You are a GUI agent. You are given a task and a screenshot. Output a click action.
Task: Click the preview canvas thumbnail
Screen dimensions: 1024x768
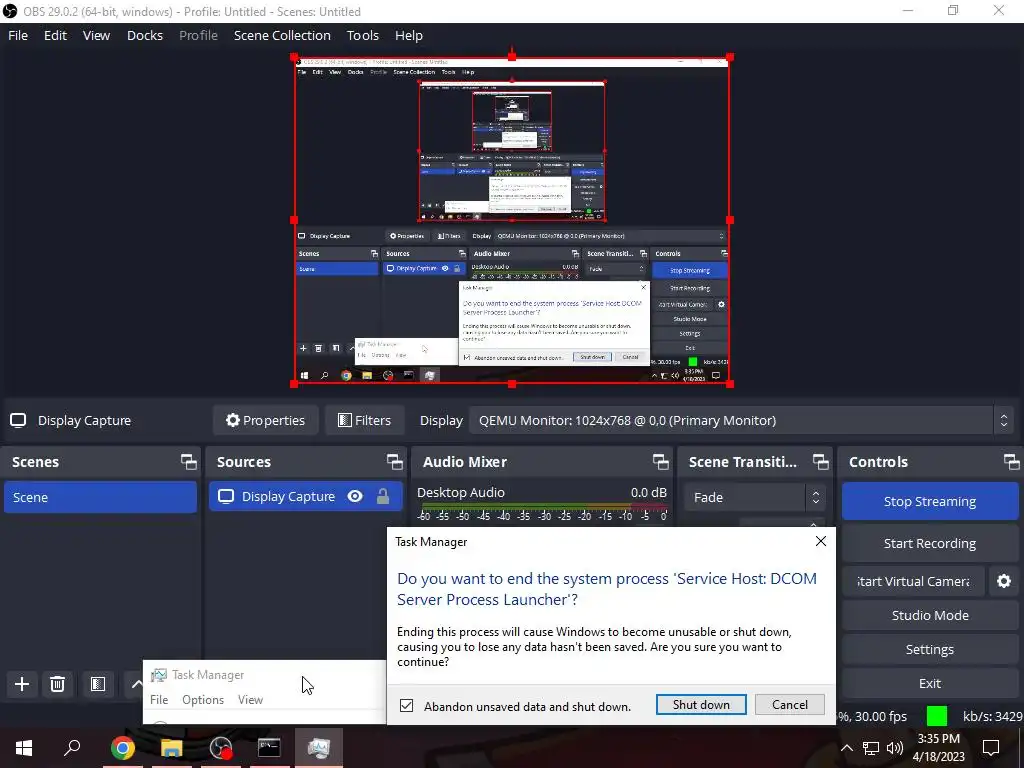point(512,221)
